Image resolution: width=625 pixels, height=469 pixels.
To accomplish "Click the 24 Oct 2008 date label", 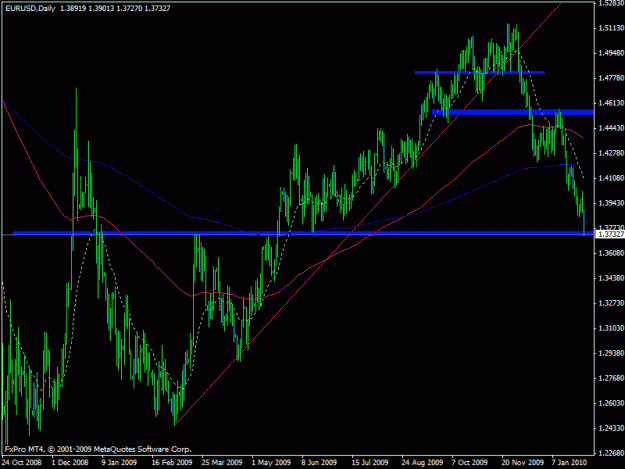I will tap(22, 463).
